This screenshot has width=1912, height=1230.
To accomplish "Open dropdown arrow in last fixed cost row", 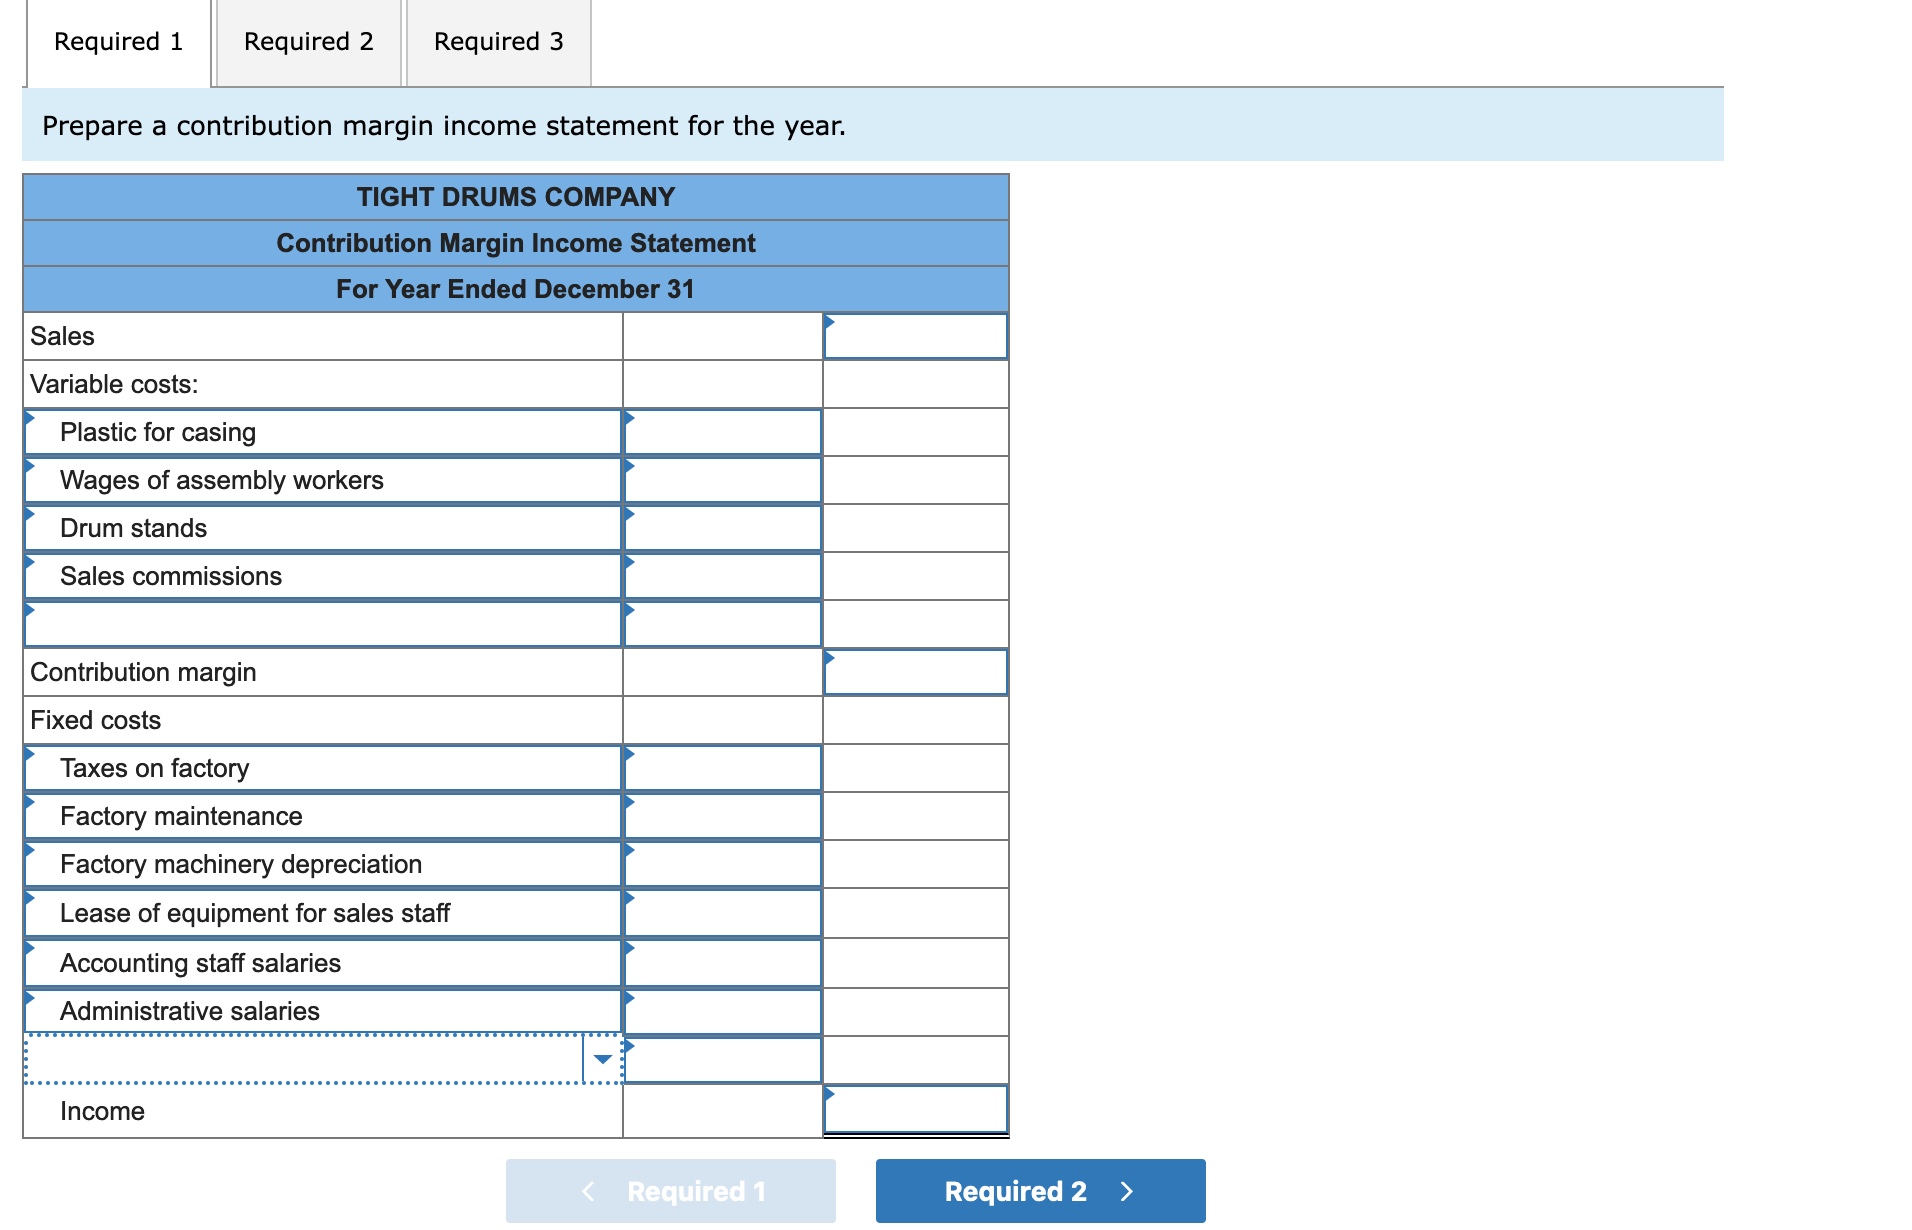I will 602,1059.
